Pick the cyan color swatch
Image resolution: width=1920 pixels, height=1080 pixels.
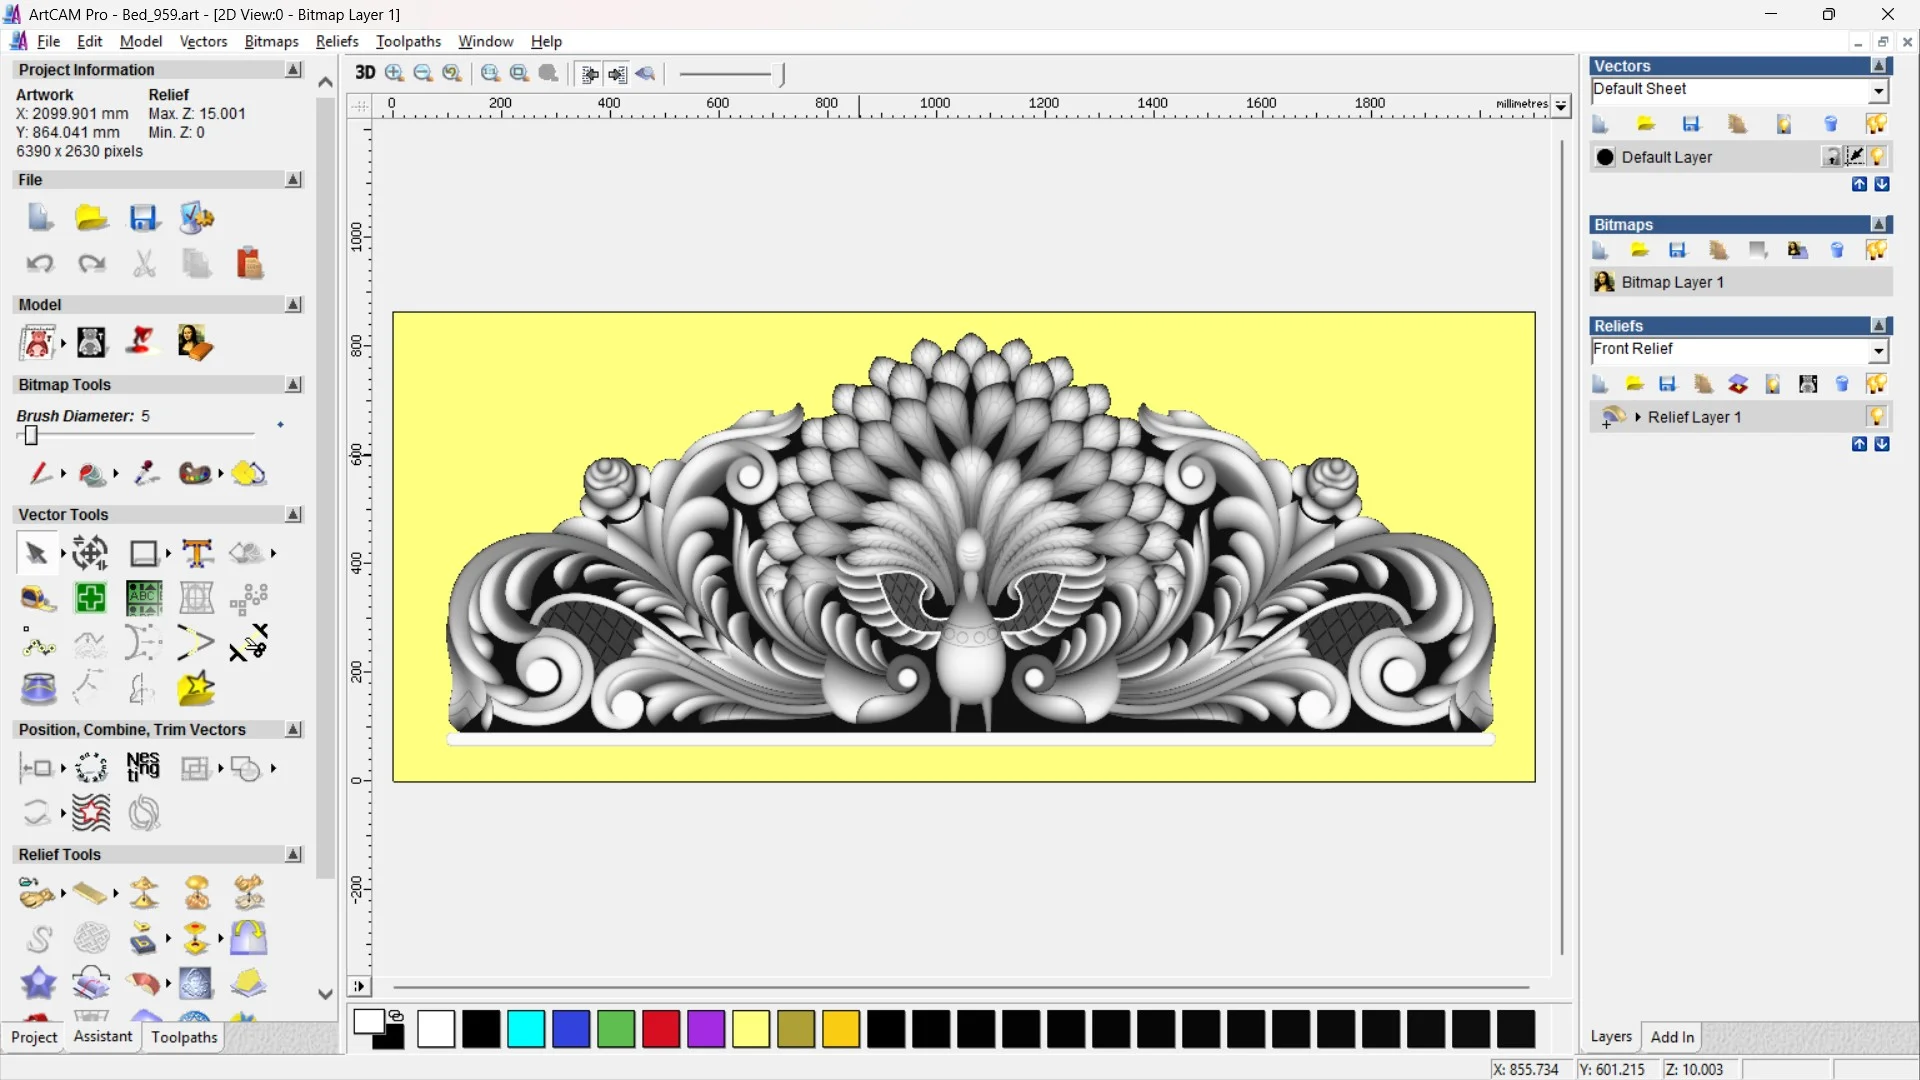(x=526, y=1029)
